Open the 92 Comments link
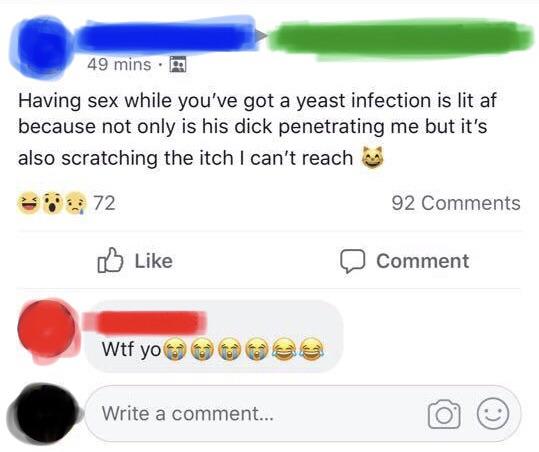This screenshot has height=452, width=539. 456,203
